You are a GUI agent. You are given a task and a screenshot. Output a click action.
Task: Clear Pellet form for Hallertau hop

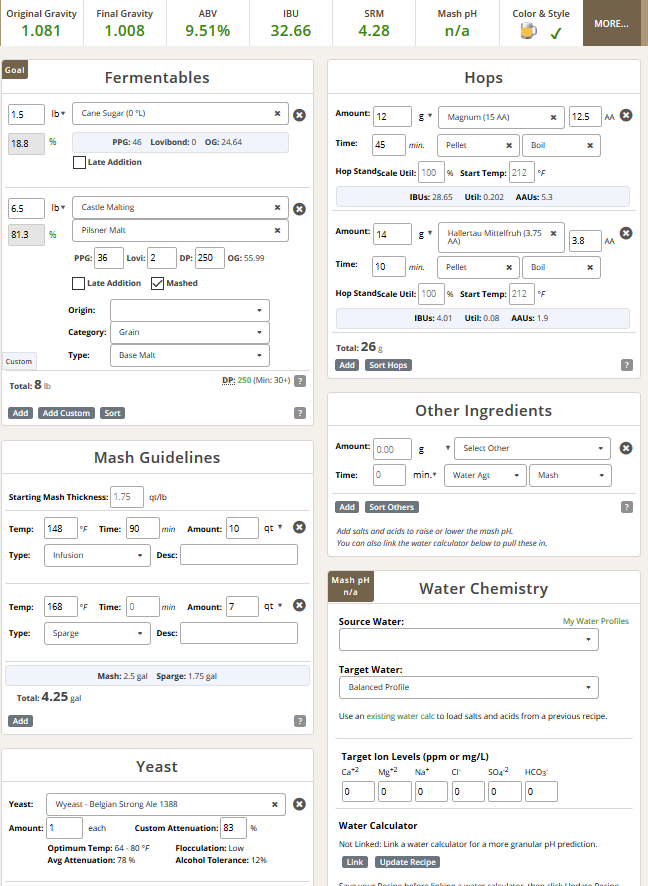point(509,268)
